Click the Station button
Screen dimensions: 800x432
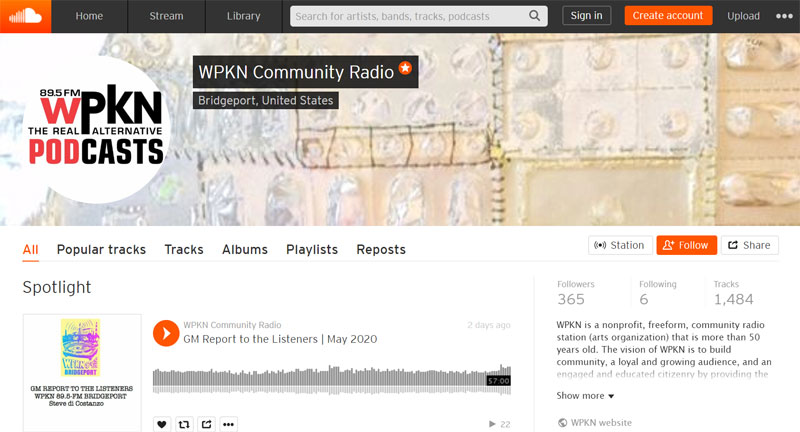tap(620, 245)
